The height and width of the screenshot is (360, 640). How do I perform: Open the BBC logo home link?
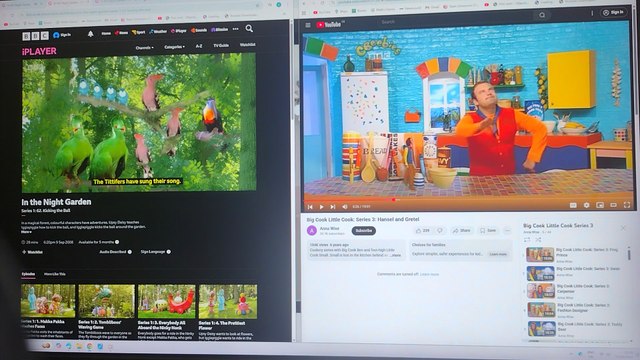pyautogui.click(x=36, y=36)
